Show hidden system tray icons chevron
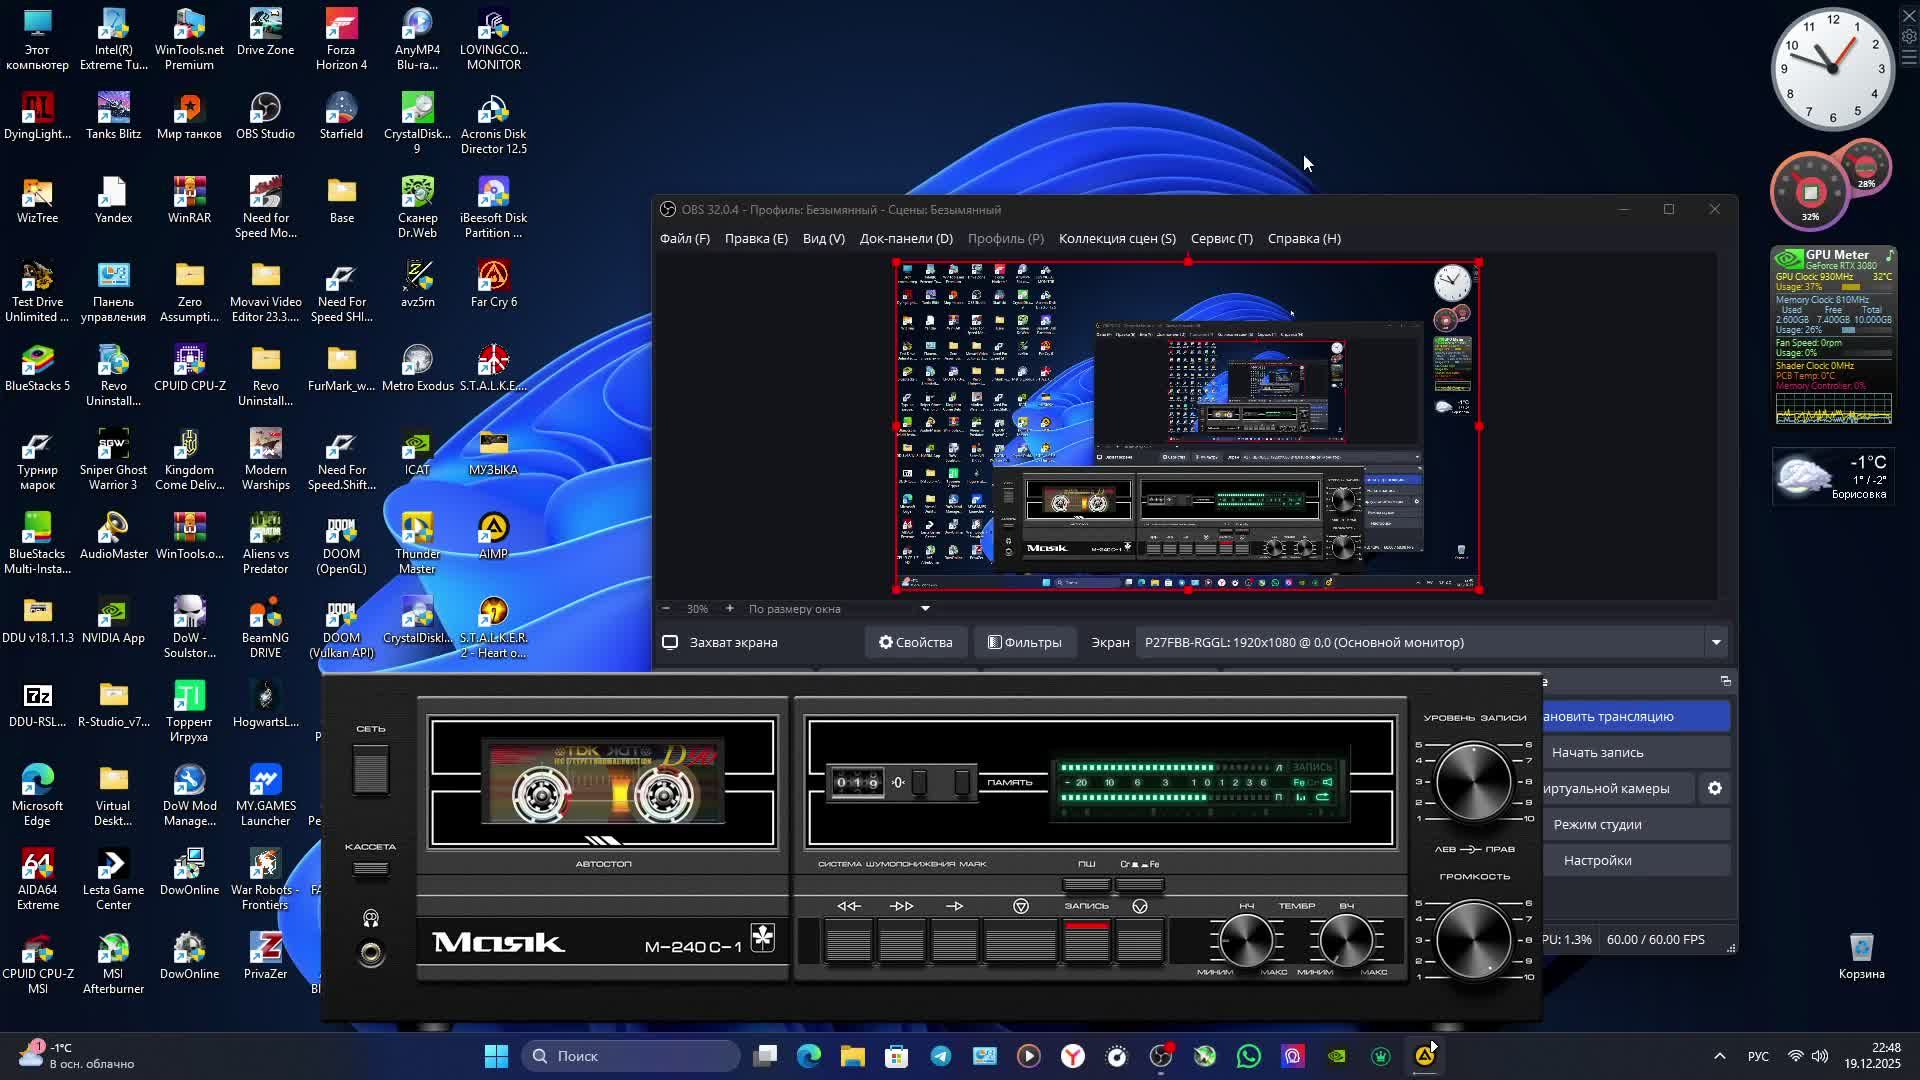Viewport: 1920px width, 1080px height. 1719,1056
